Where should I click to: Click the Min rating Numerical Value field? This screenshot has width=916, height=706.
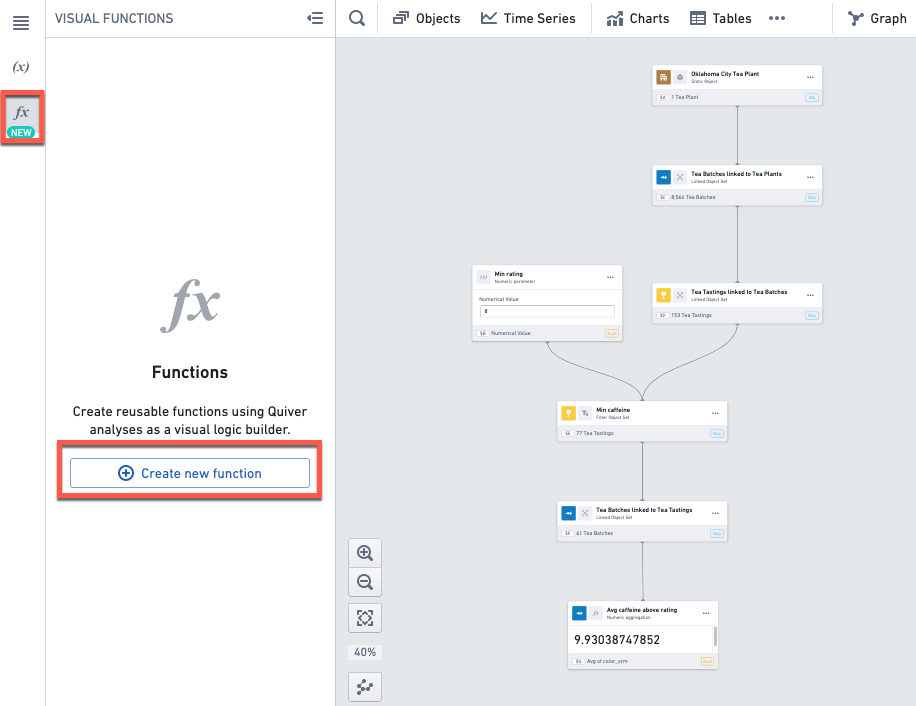pyautogui.click(x=547, y=311)
